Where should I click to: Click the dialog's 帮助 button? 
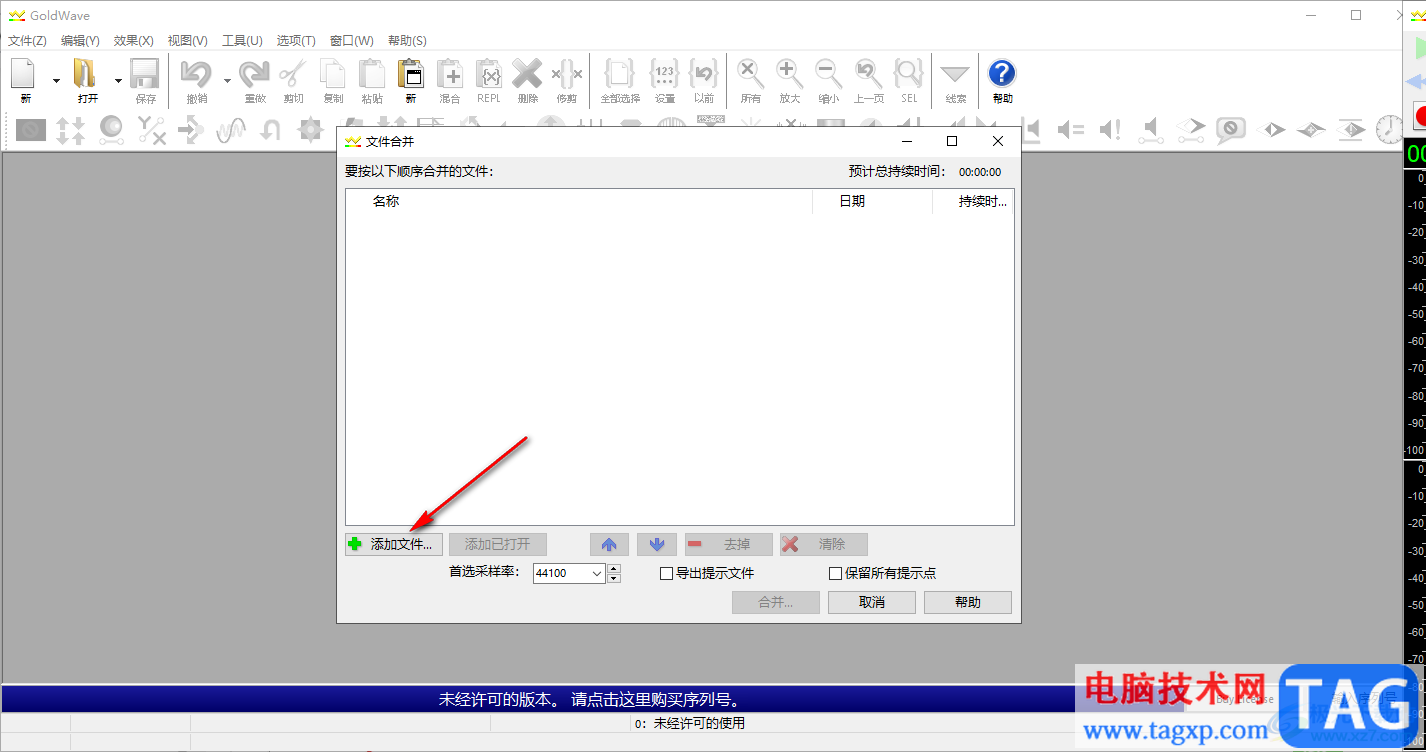[x=968, y=602]
